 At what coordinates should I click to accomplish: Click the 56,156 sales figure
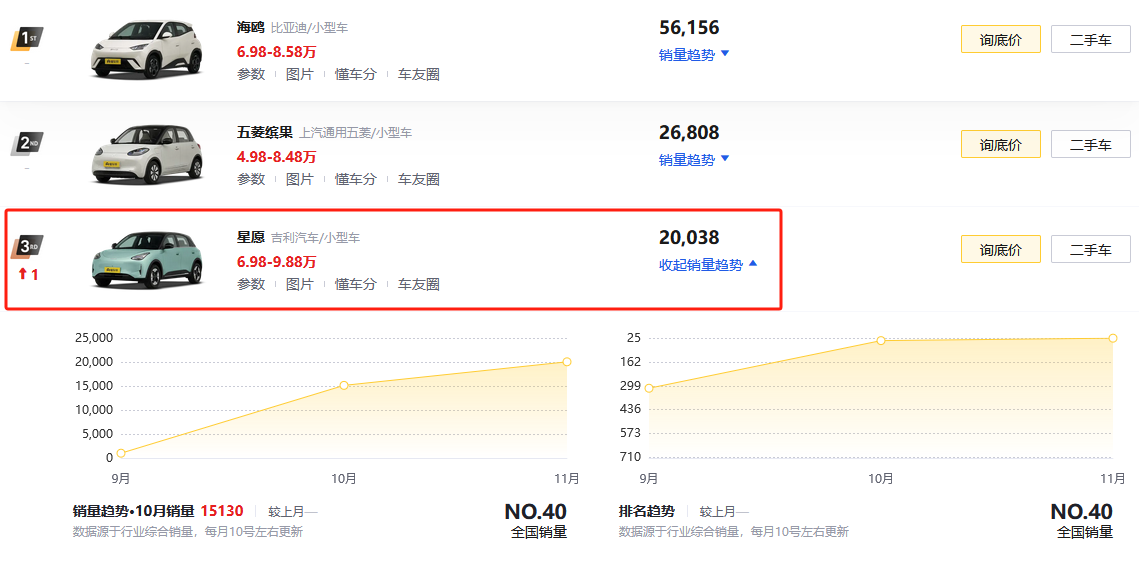pos(689,28)
